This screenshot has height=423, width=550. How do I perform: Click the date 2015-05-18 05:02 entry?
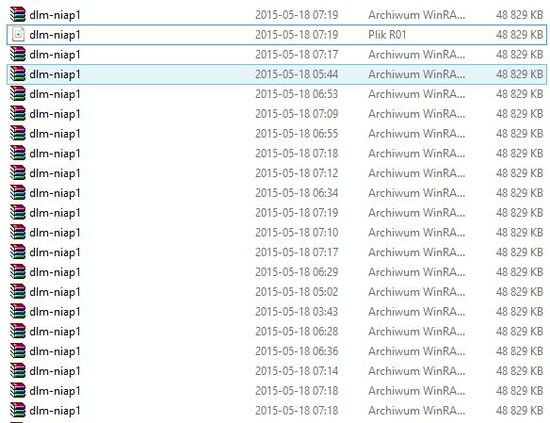(297, 292)
